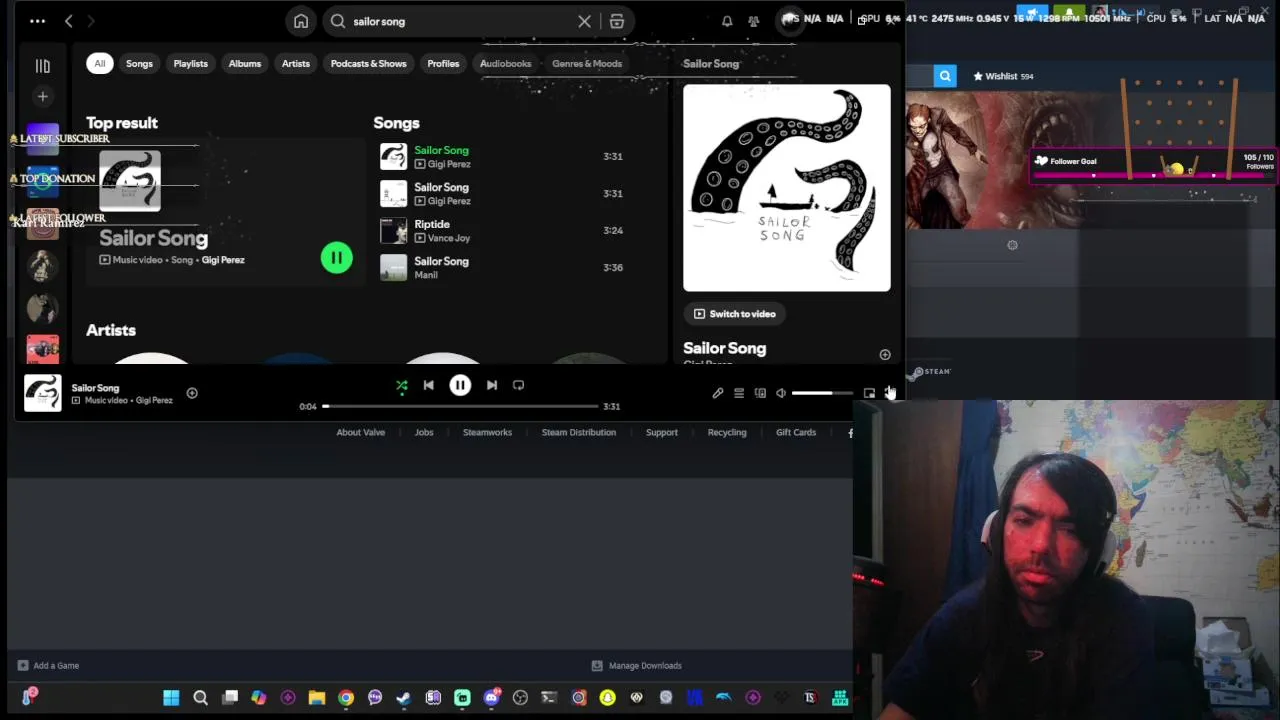
Task: Select the Songs filter chip
Action: click(x=139, y=63)
